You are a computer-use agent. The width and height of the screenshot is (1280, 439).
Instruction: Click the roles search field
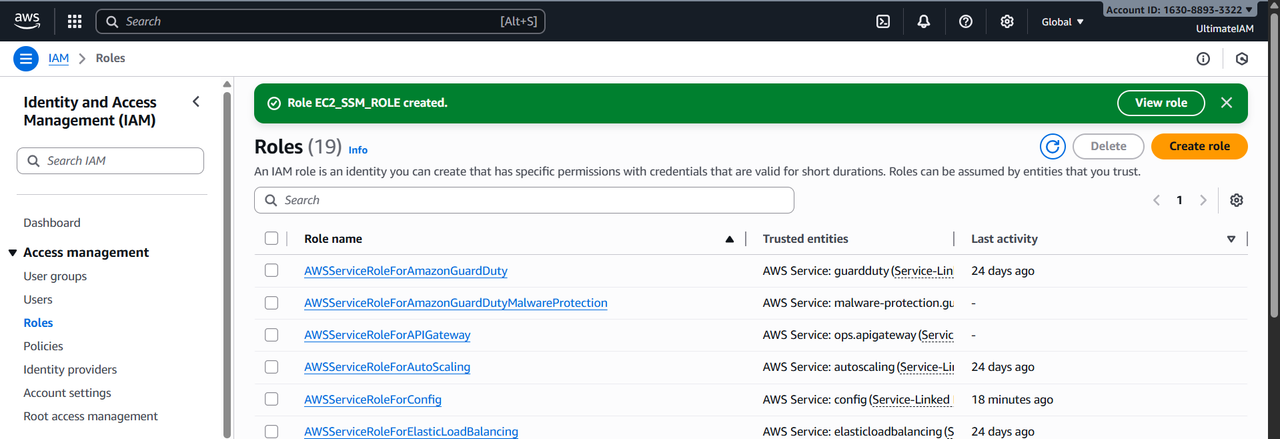[x=524, y=200]
